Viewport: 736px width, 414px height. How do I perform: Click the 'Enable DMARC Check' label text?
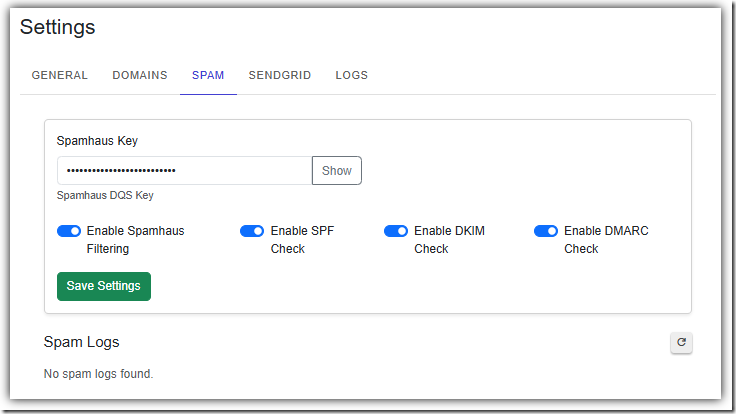coord(606,240)
